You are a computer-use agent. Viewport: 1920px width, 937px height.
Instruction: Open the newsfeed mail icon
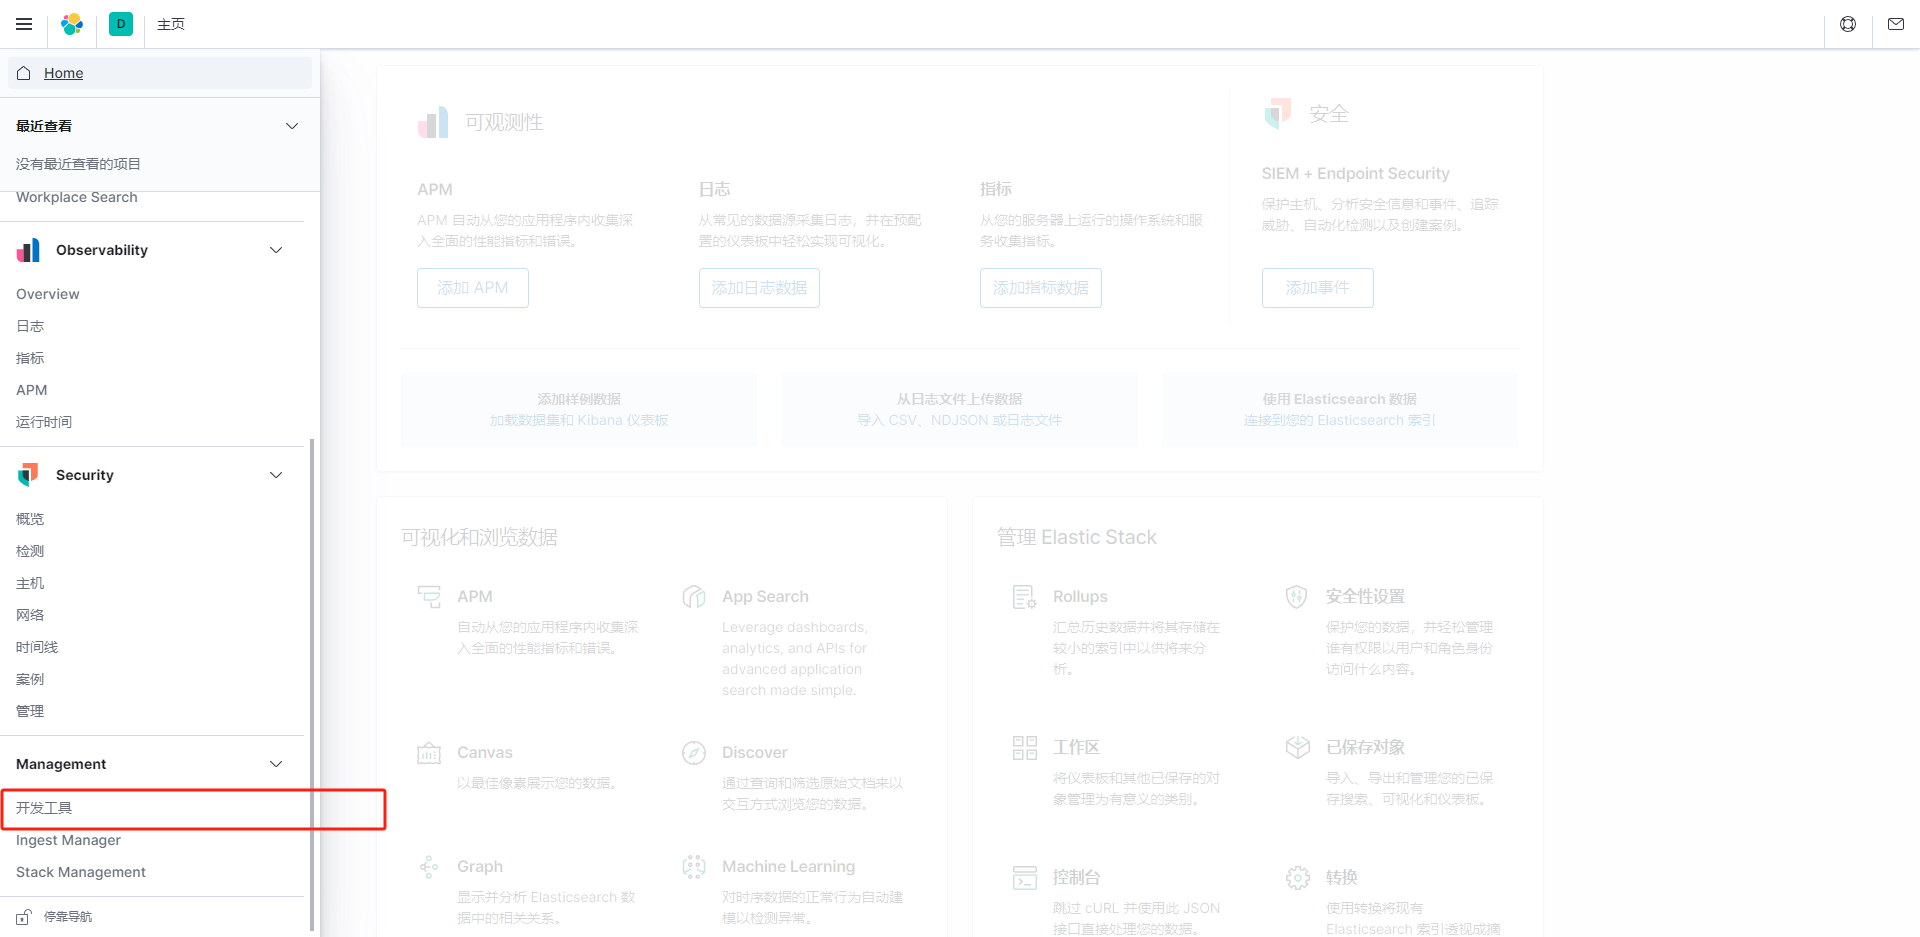tap(1896, 24)
